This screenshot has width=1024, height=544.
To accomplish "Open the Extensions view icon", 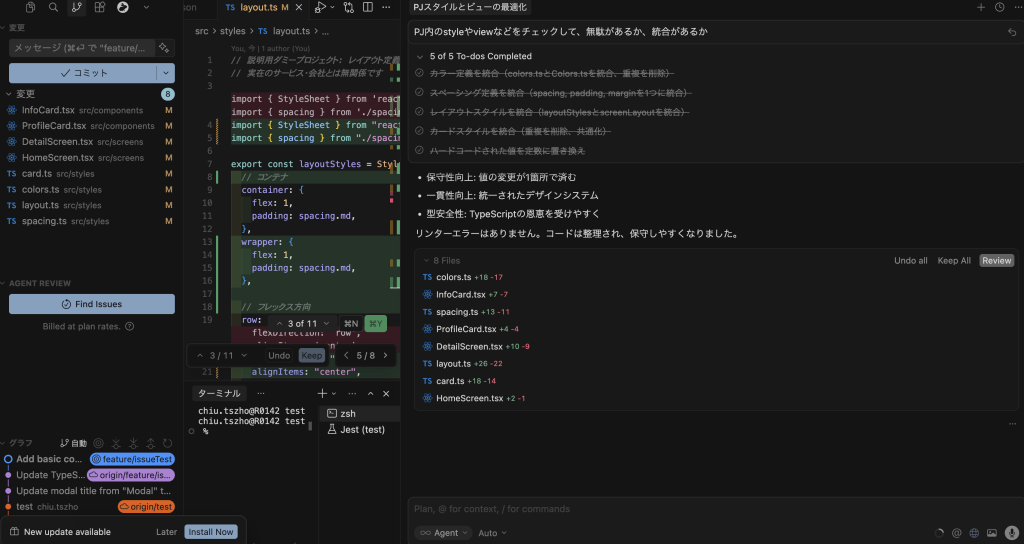I will tap(100, 7).
